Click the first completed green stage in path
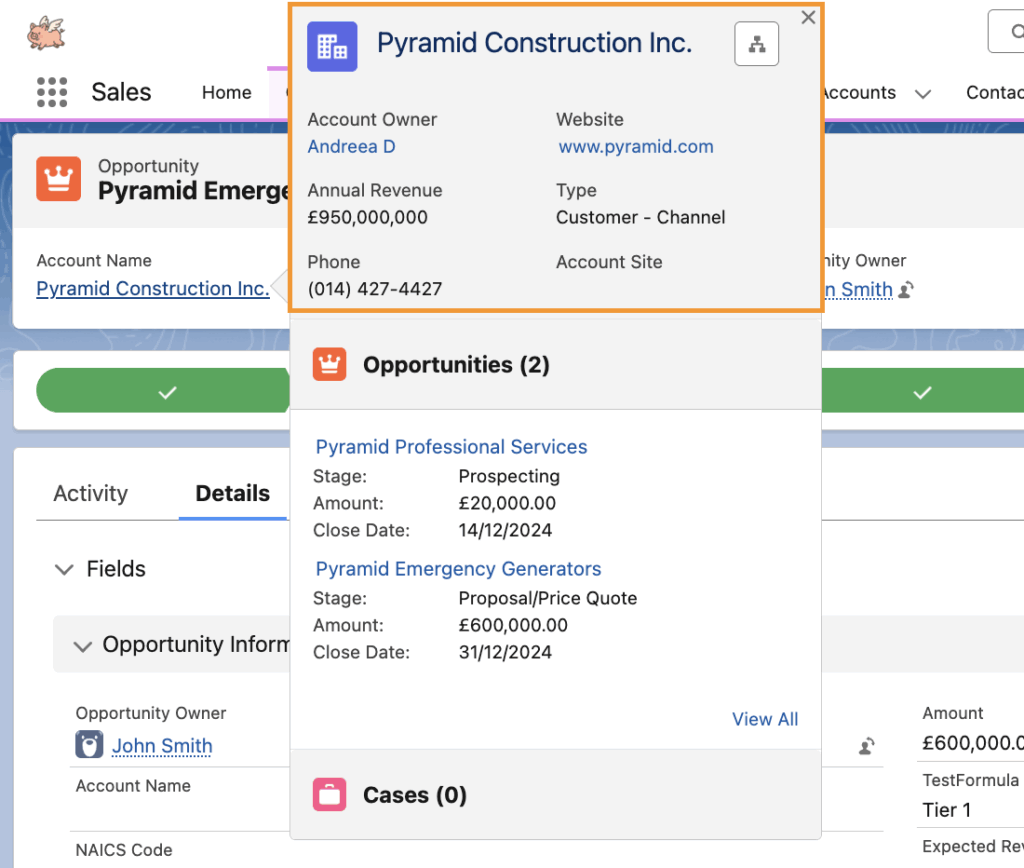Screen dimensions: 1024x868 pos(166,392)
